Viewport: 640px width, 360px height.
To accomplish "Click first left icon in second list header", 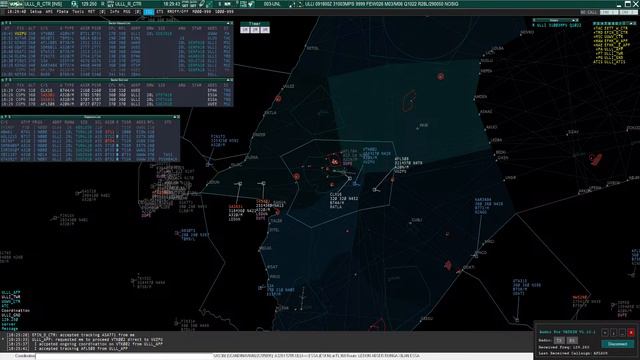I will pyautogui.click(x=2, y=80).
